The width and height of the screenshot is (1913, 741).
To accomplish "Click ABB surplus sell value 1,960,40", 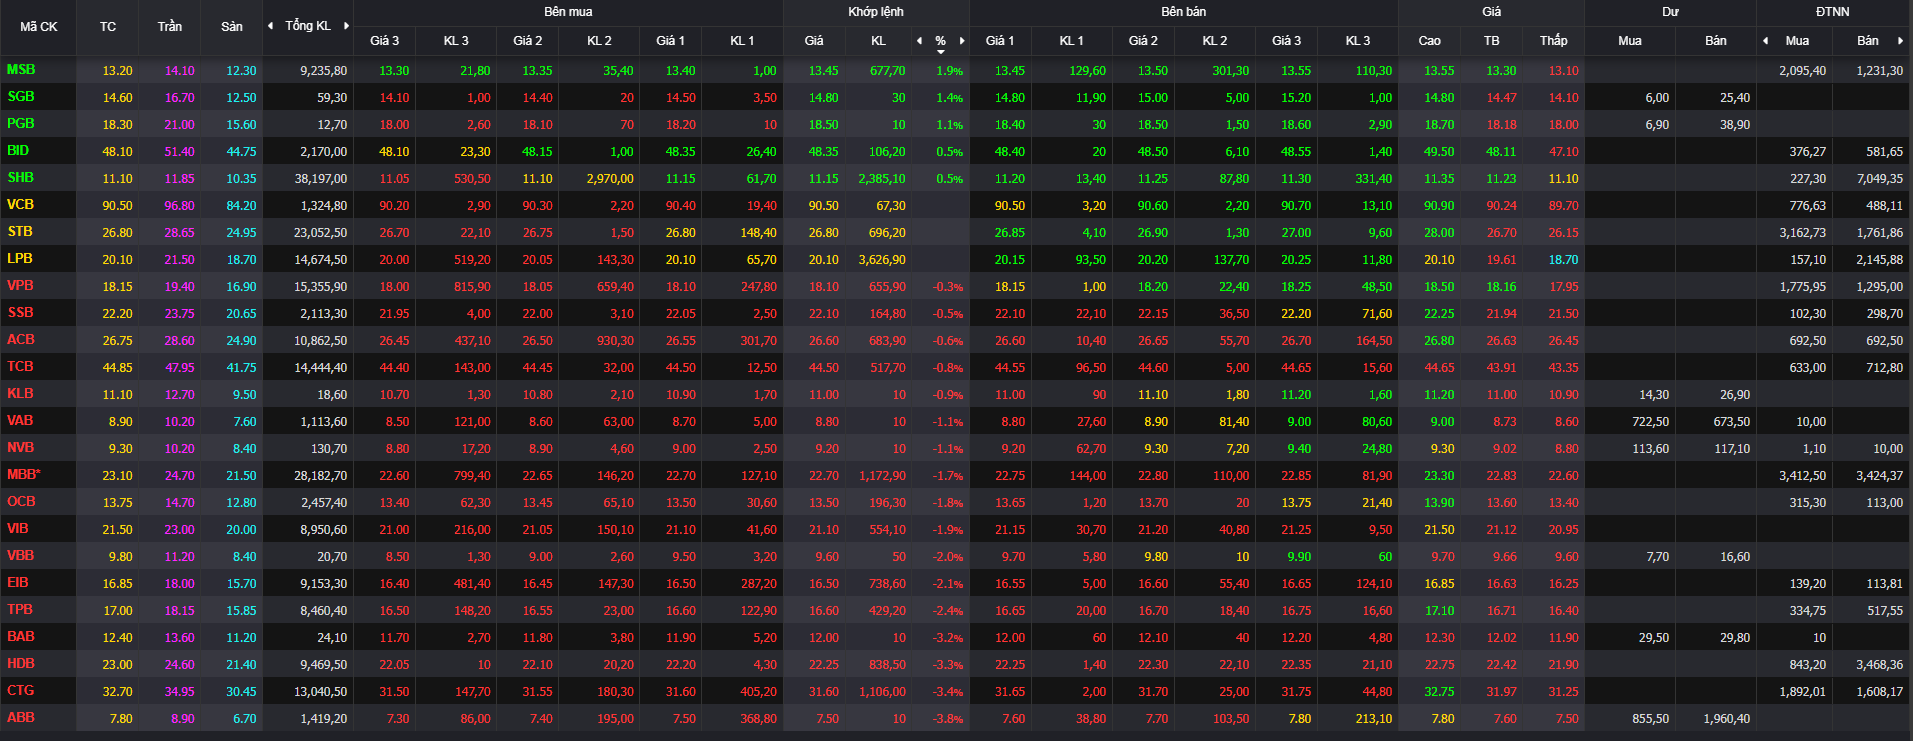I will coord(1726,719).
